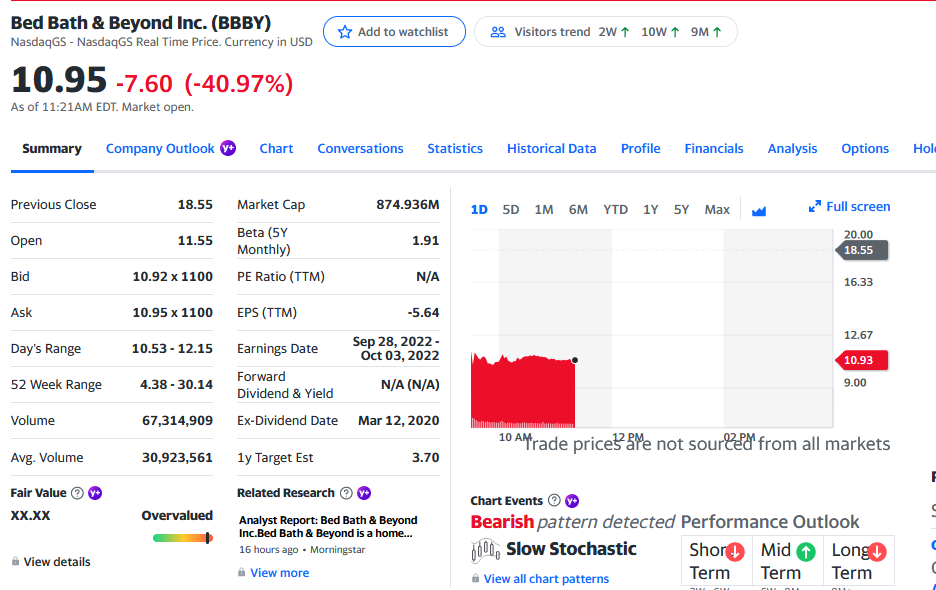This screenshot has width=936, height=590.
Task: Click the 9M visitors trend up arrow
Action: (x=717, y=32)
